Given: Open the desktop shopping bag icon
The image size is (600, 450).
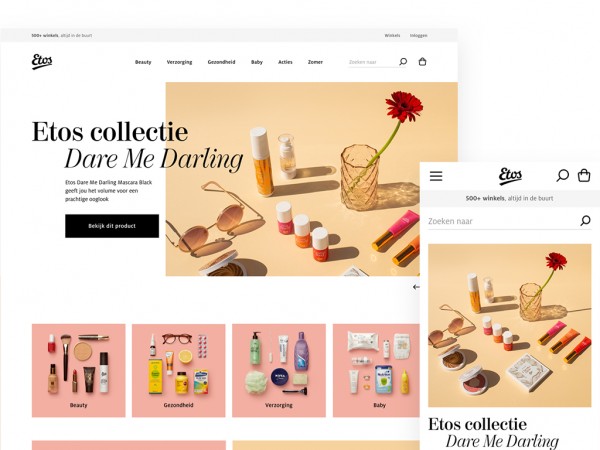Looking at the screenshot, I should [422, 62].
